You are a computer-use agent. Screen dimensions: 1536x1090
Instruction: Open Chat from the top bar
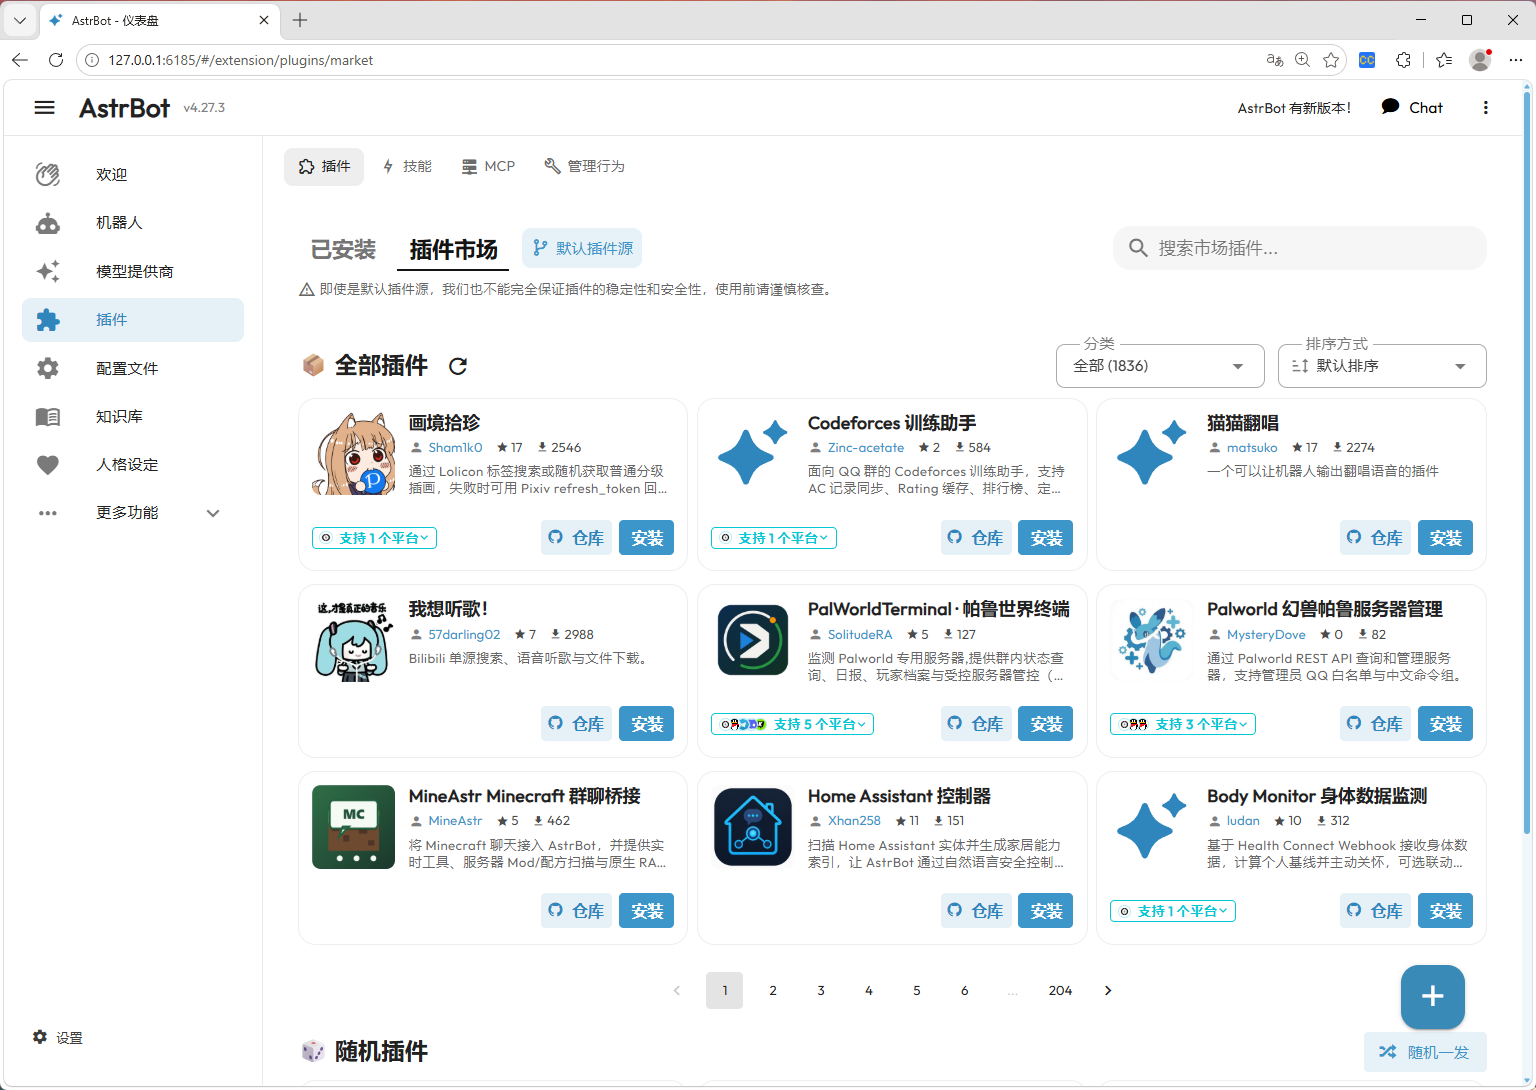point(1412,108)
